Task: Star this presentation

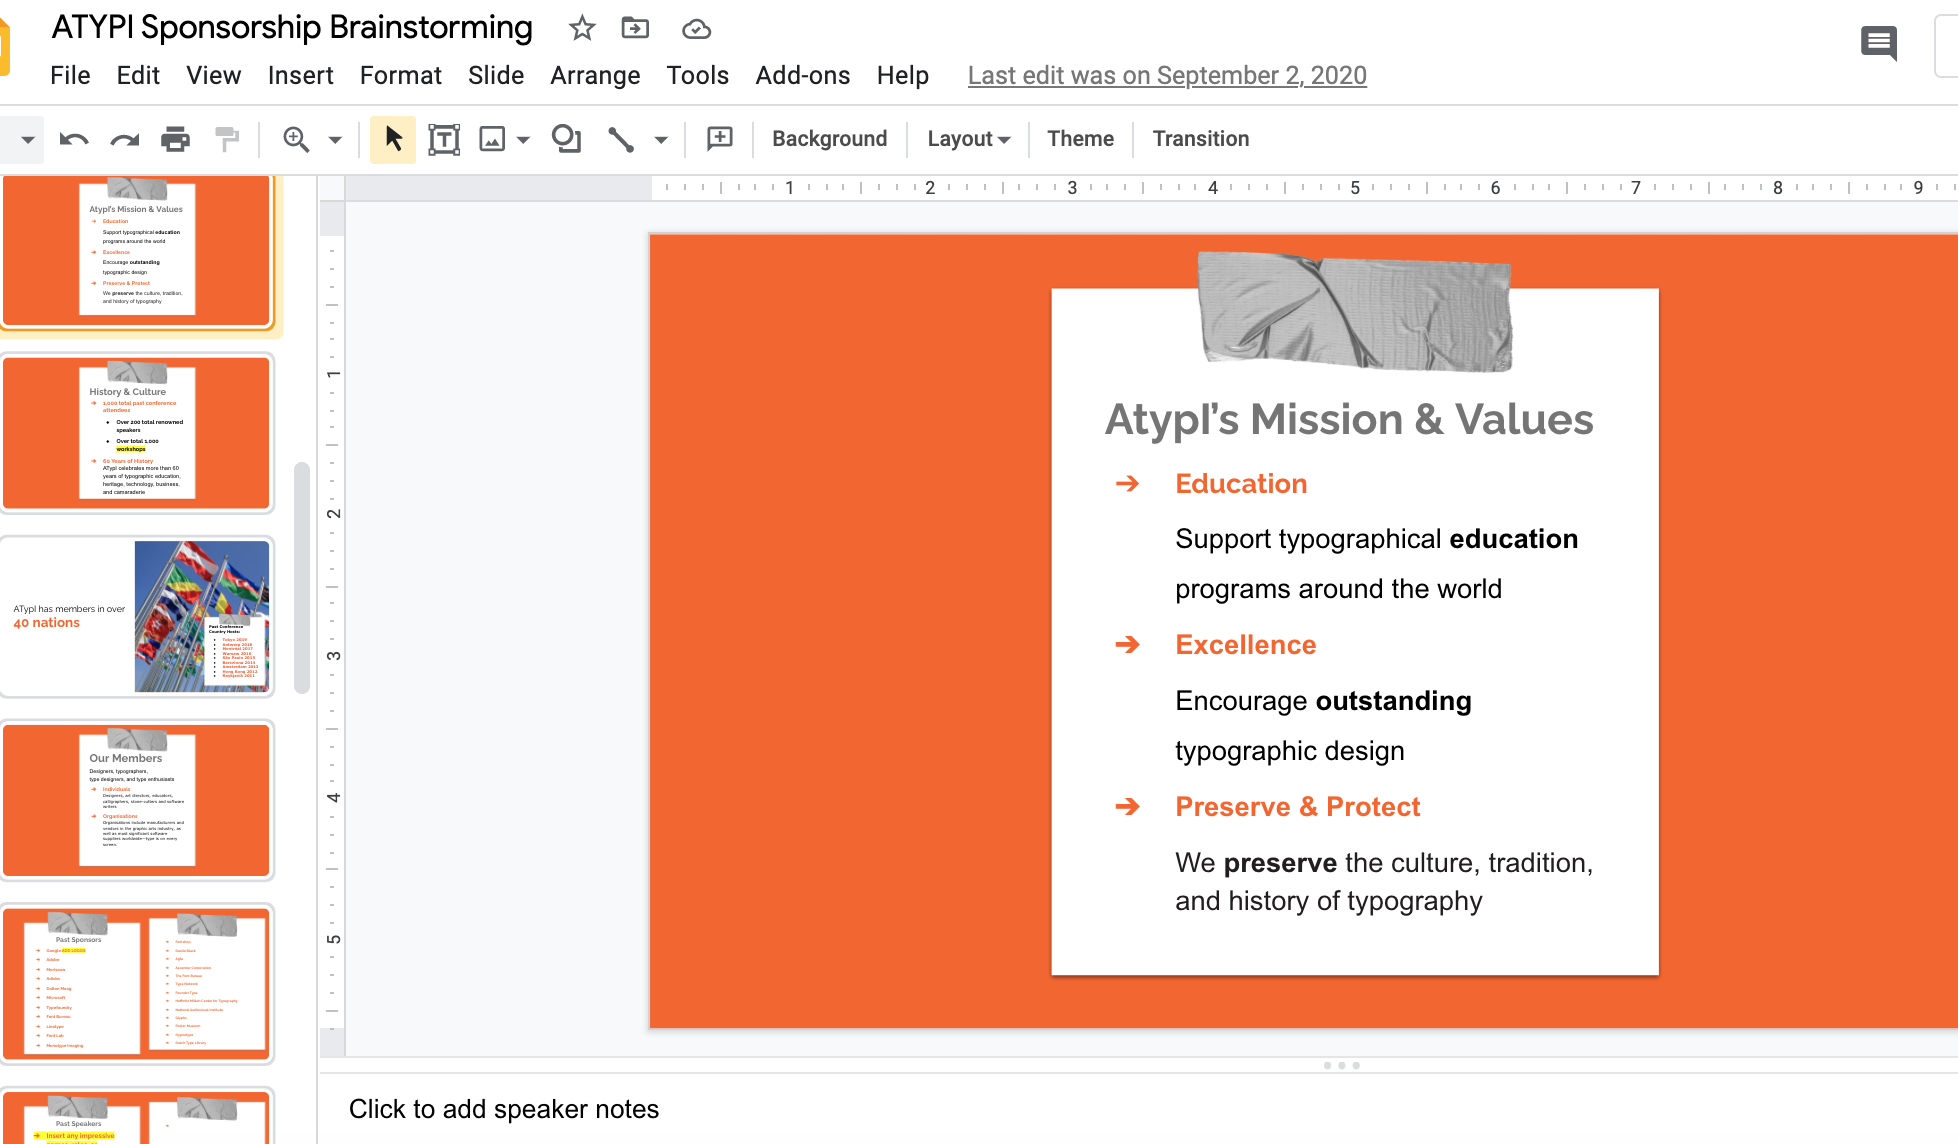Action: click(x=581, y=28)
